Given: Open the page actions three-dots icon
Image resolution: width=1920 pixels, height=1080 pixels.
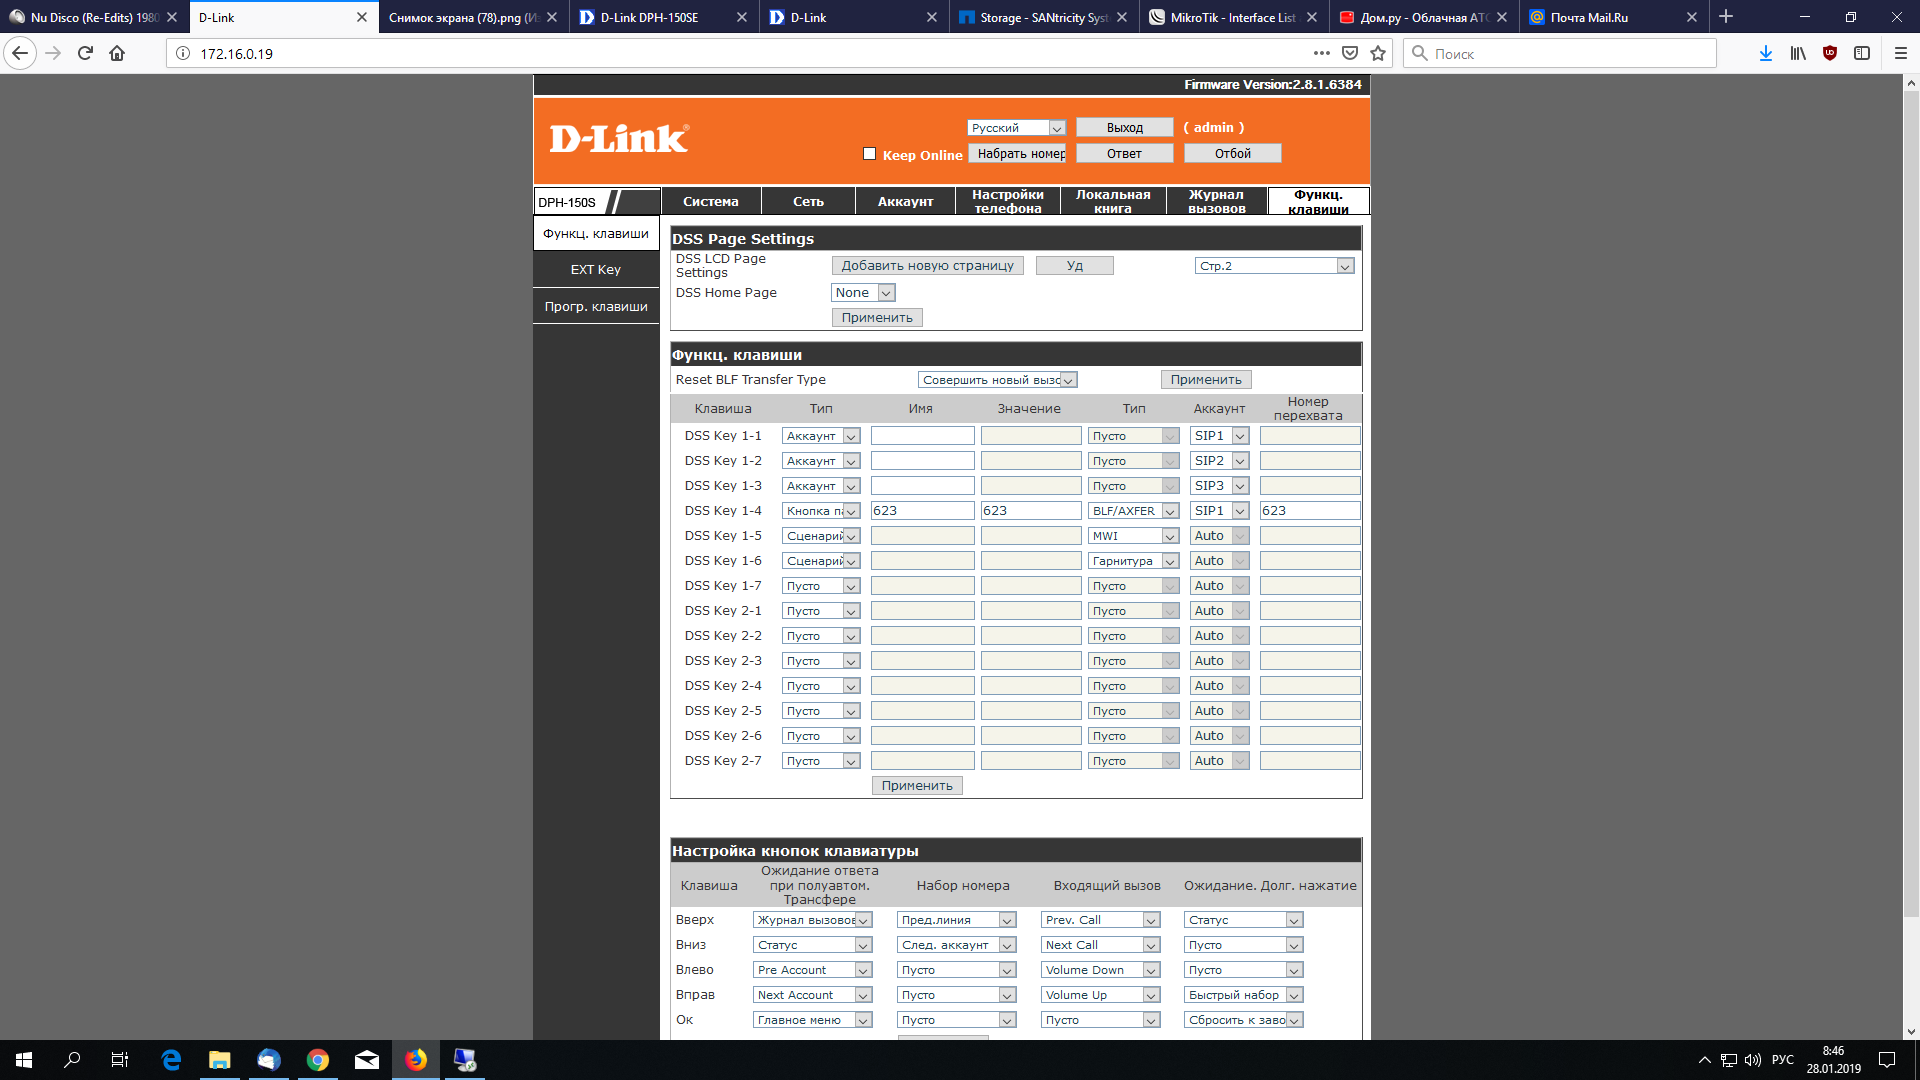Looking at the screenshot, I should point(1321,53).
